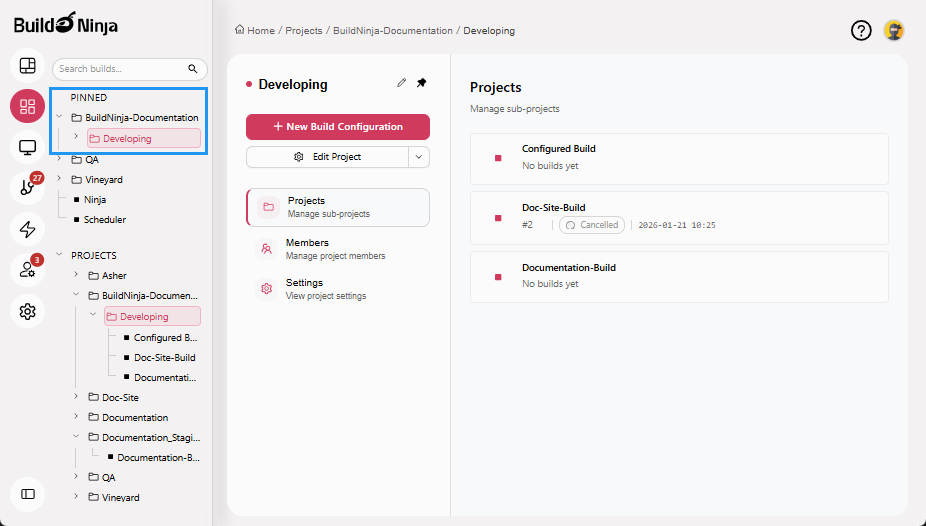Open the settings gear icon in sidebar
This screenshot has width=926, height=526.
[28, 311]
